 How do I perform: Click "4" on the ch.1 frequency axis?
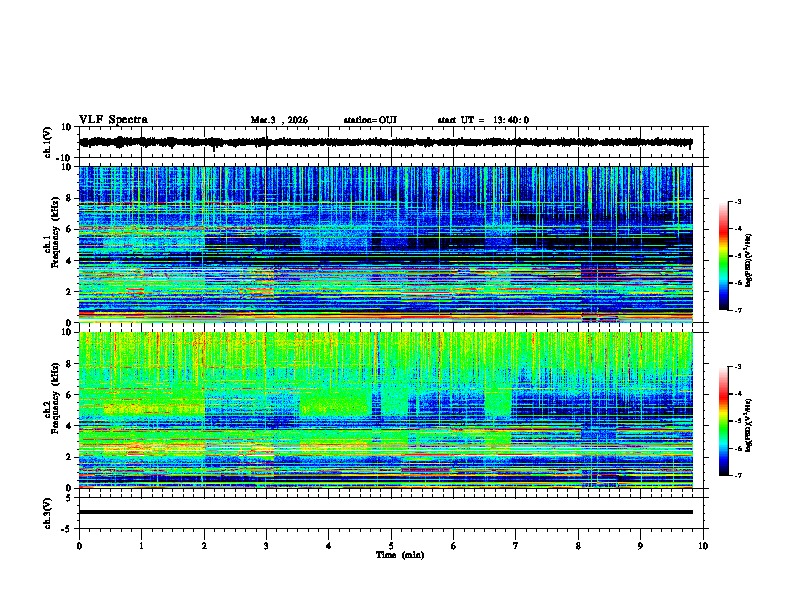(x=69, y=261)
